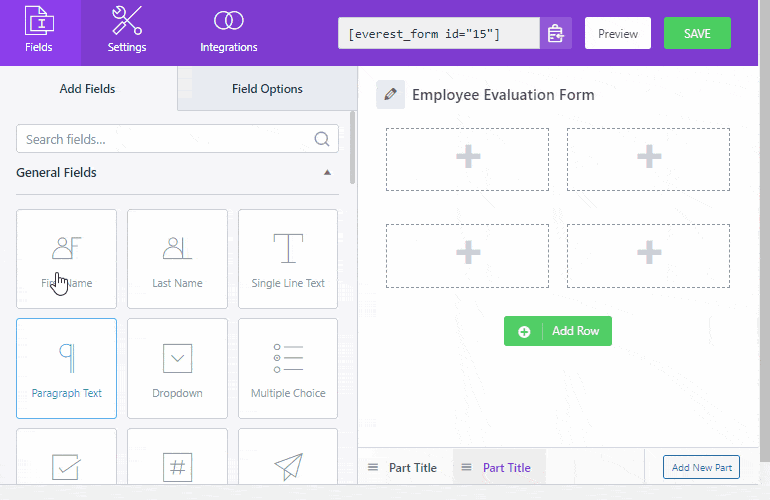Click Employee Evaluation Form title text

503,95
